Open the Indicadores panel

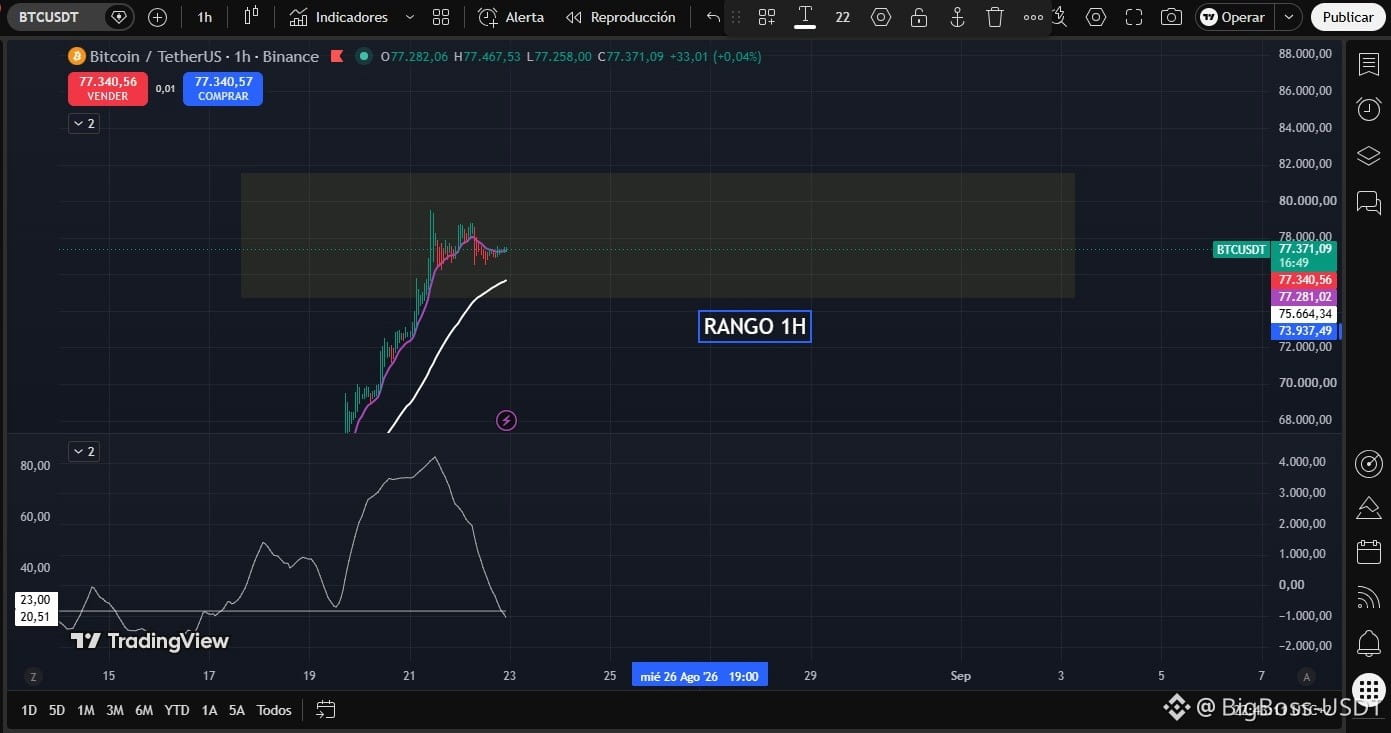pos(338,17)
